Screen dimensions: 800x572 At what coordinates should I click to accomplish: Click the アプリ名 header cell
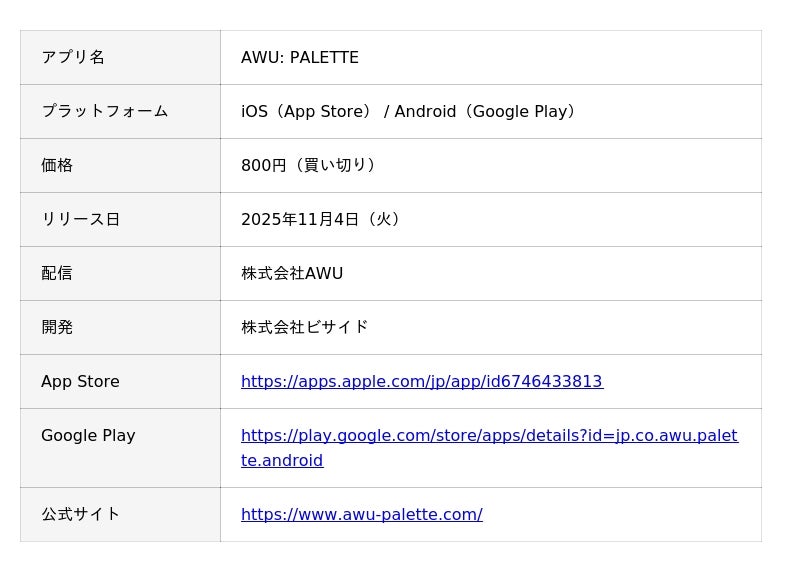pos(73,58)
